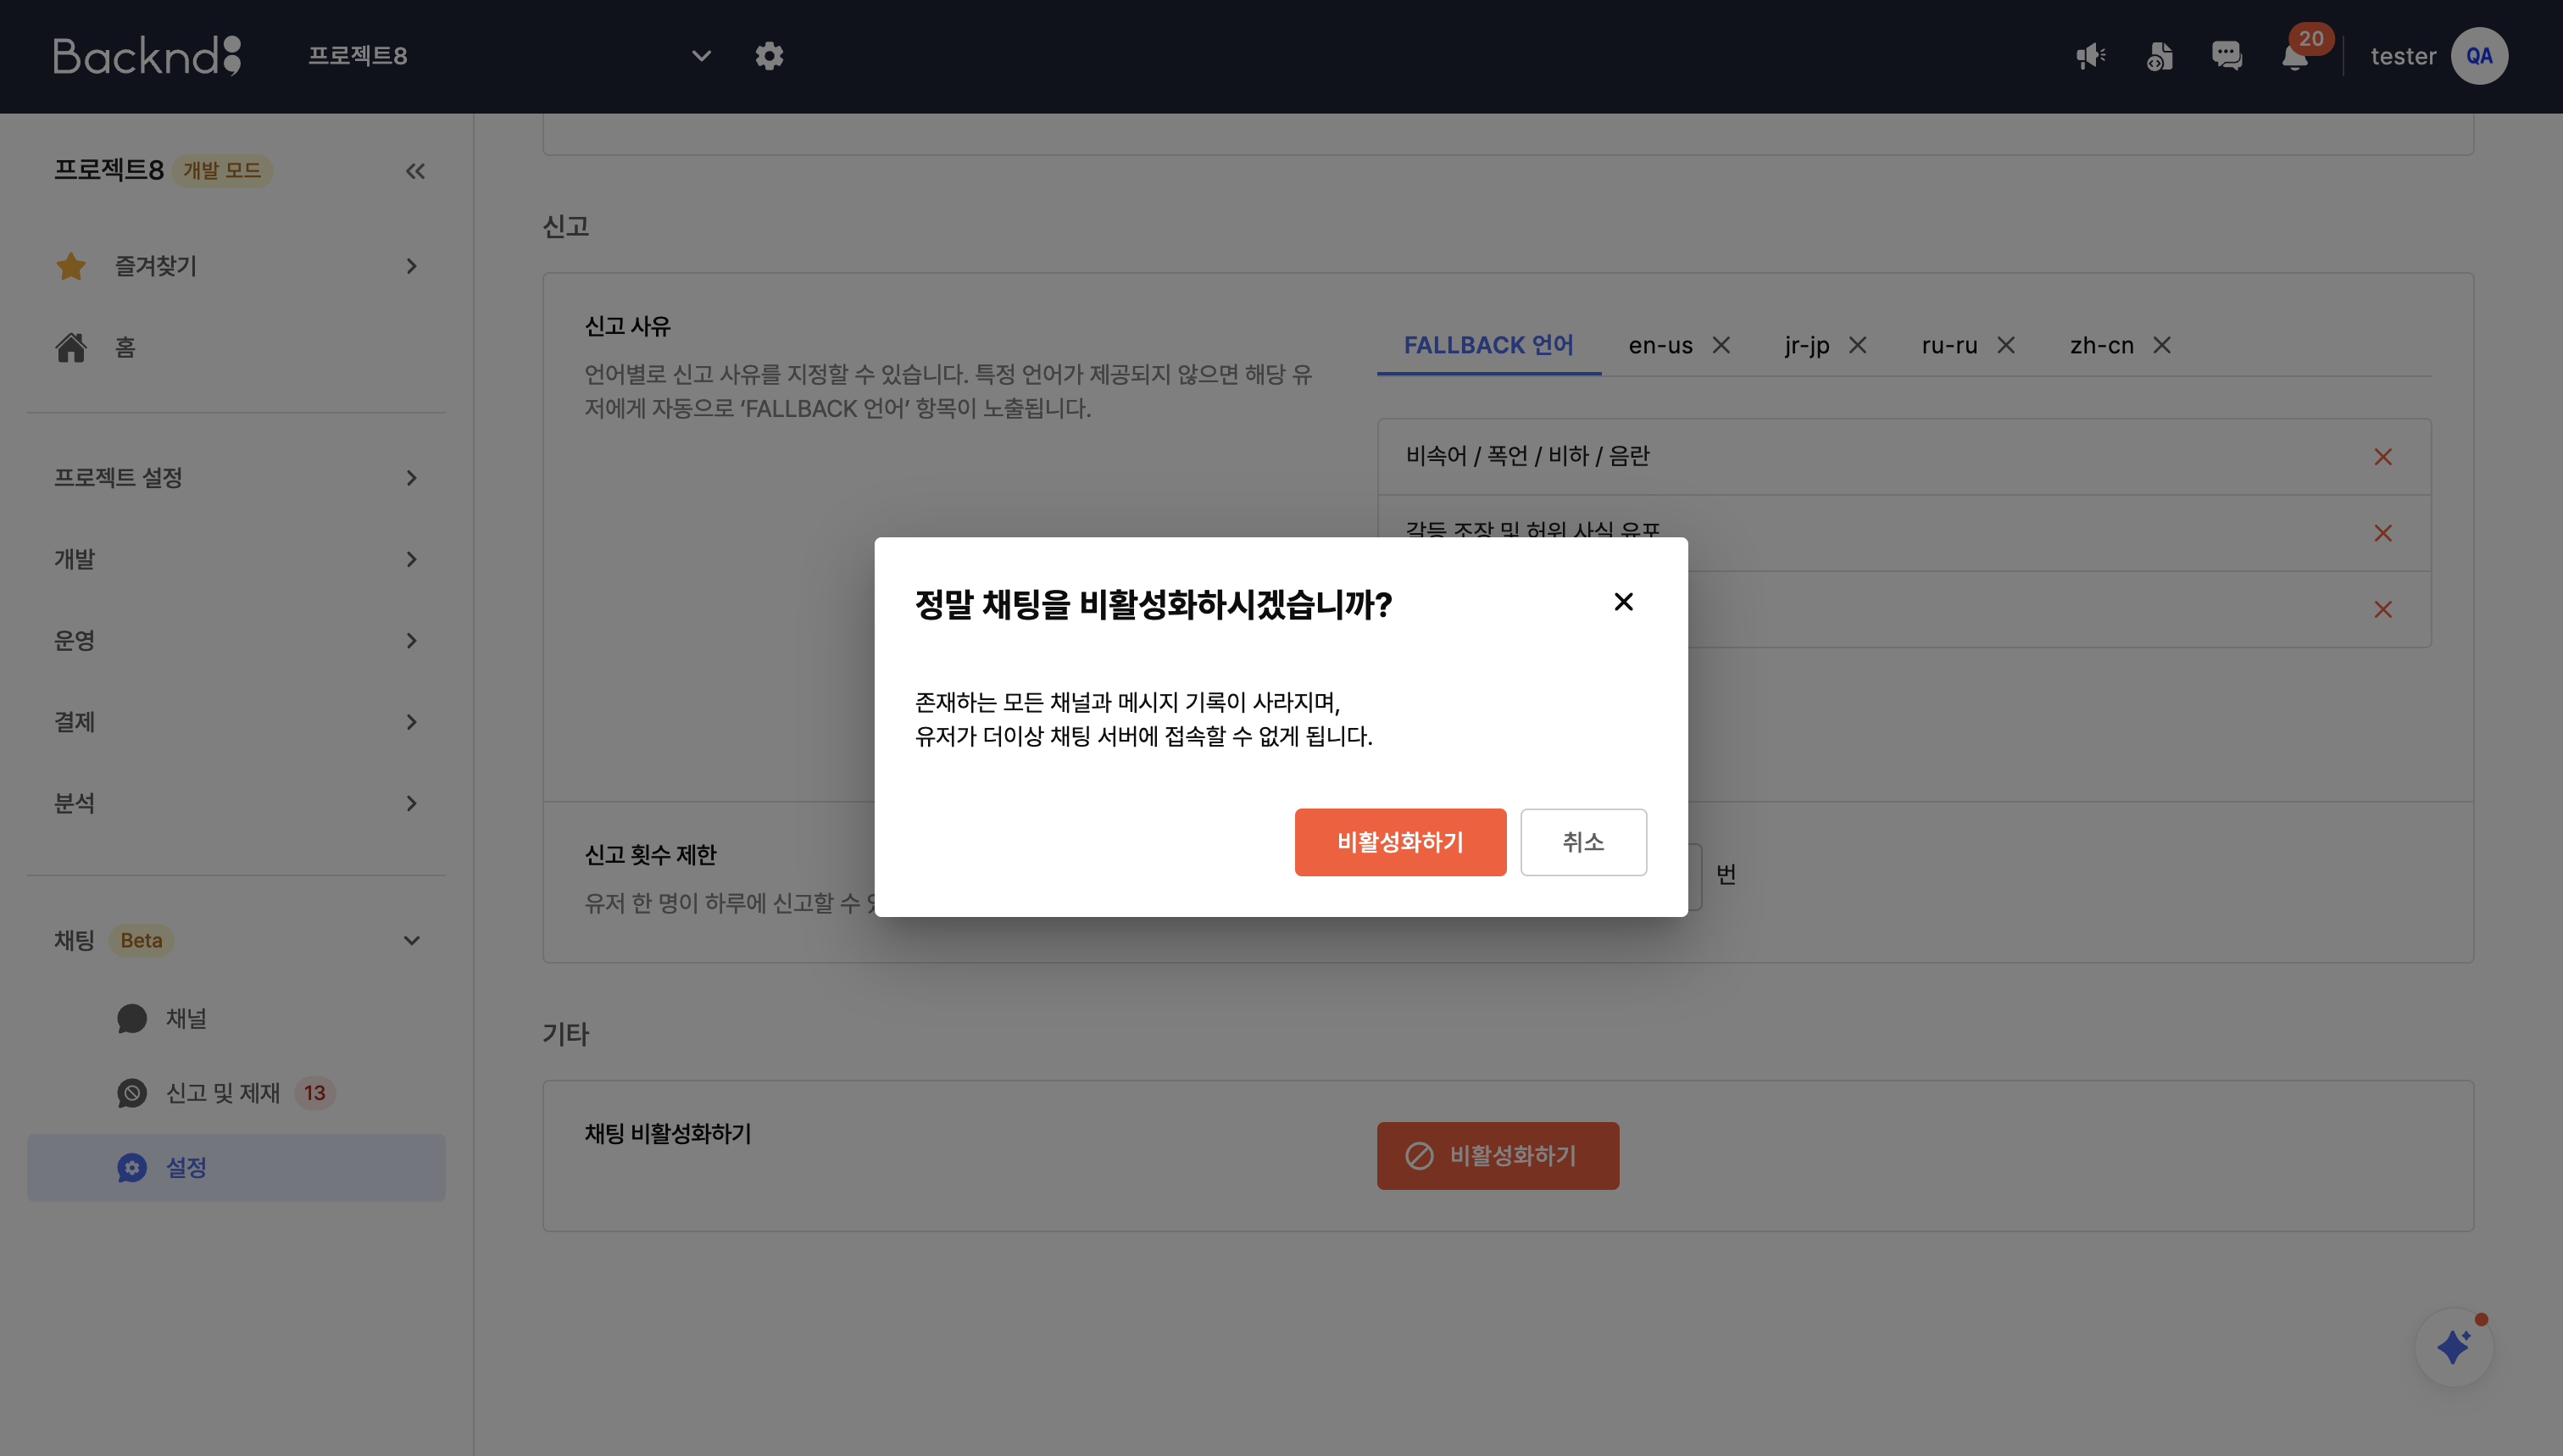Screen dimensions: 2563x1456
Task: Open 채널 chat bubble icon
Action: pyautogui.click(x=132, y=1019)
